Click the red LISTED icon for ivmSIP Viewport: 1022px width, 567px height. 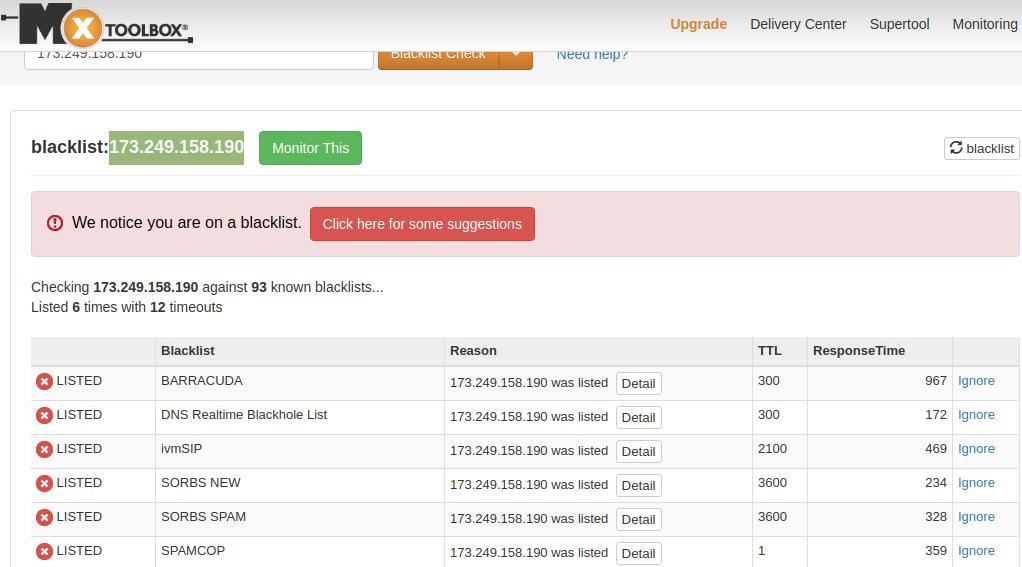pyautogui.click(x=44, y=449)
